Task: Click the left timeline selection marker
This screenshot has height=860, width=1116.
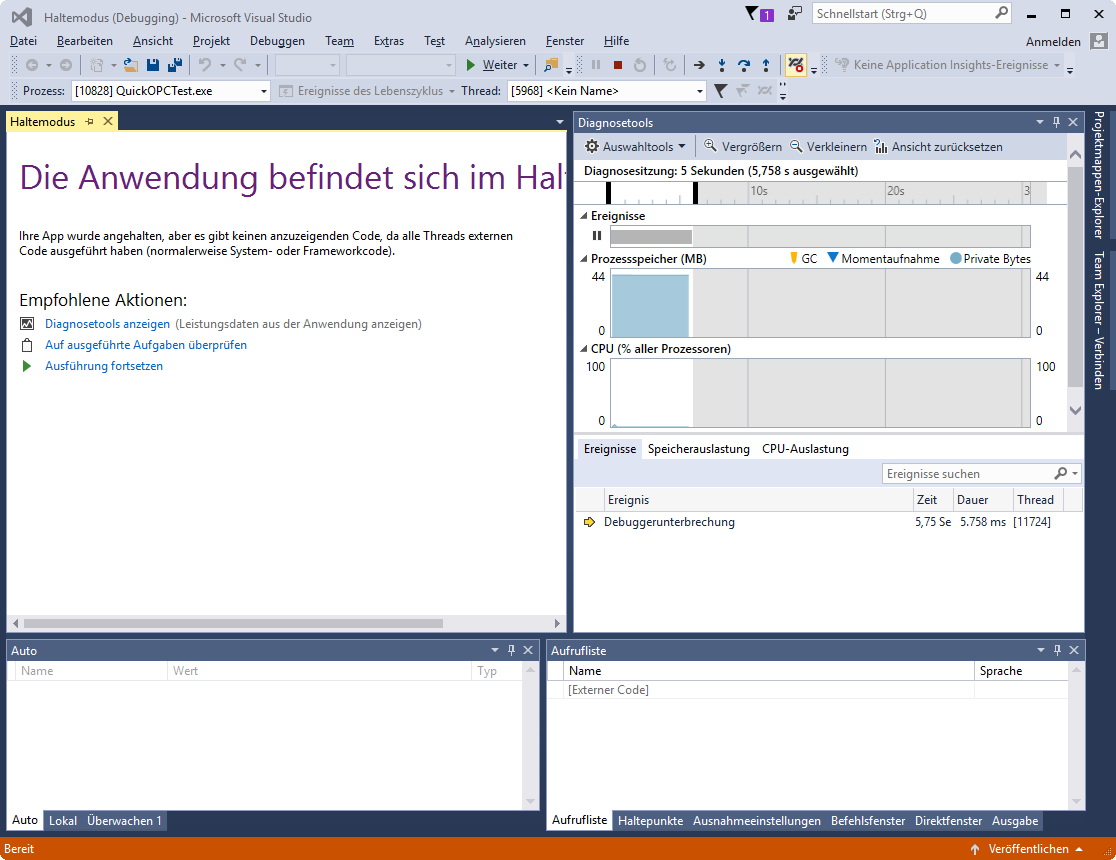Action: (x=608, y=193)
